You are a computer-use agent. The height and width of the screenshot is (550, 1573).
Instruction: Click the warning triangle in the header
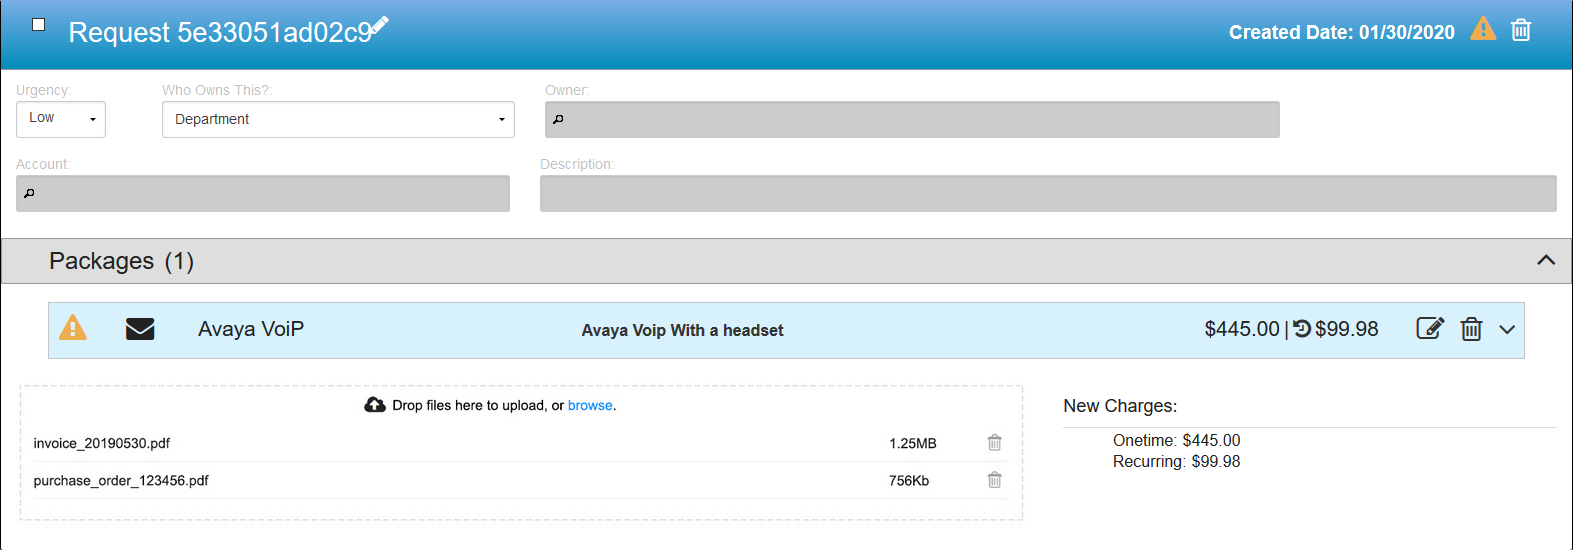click(1483, 29)
